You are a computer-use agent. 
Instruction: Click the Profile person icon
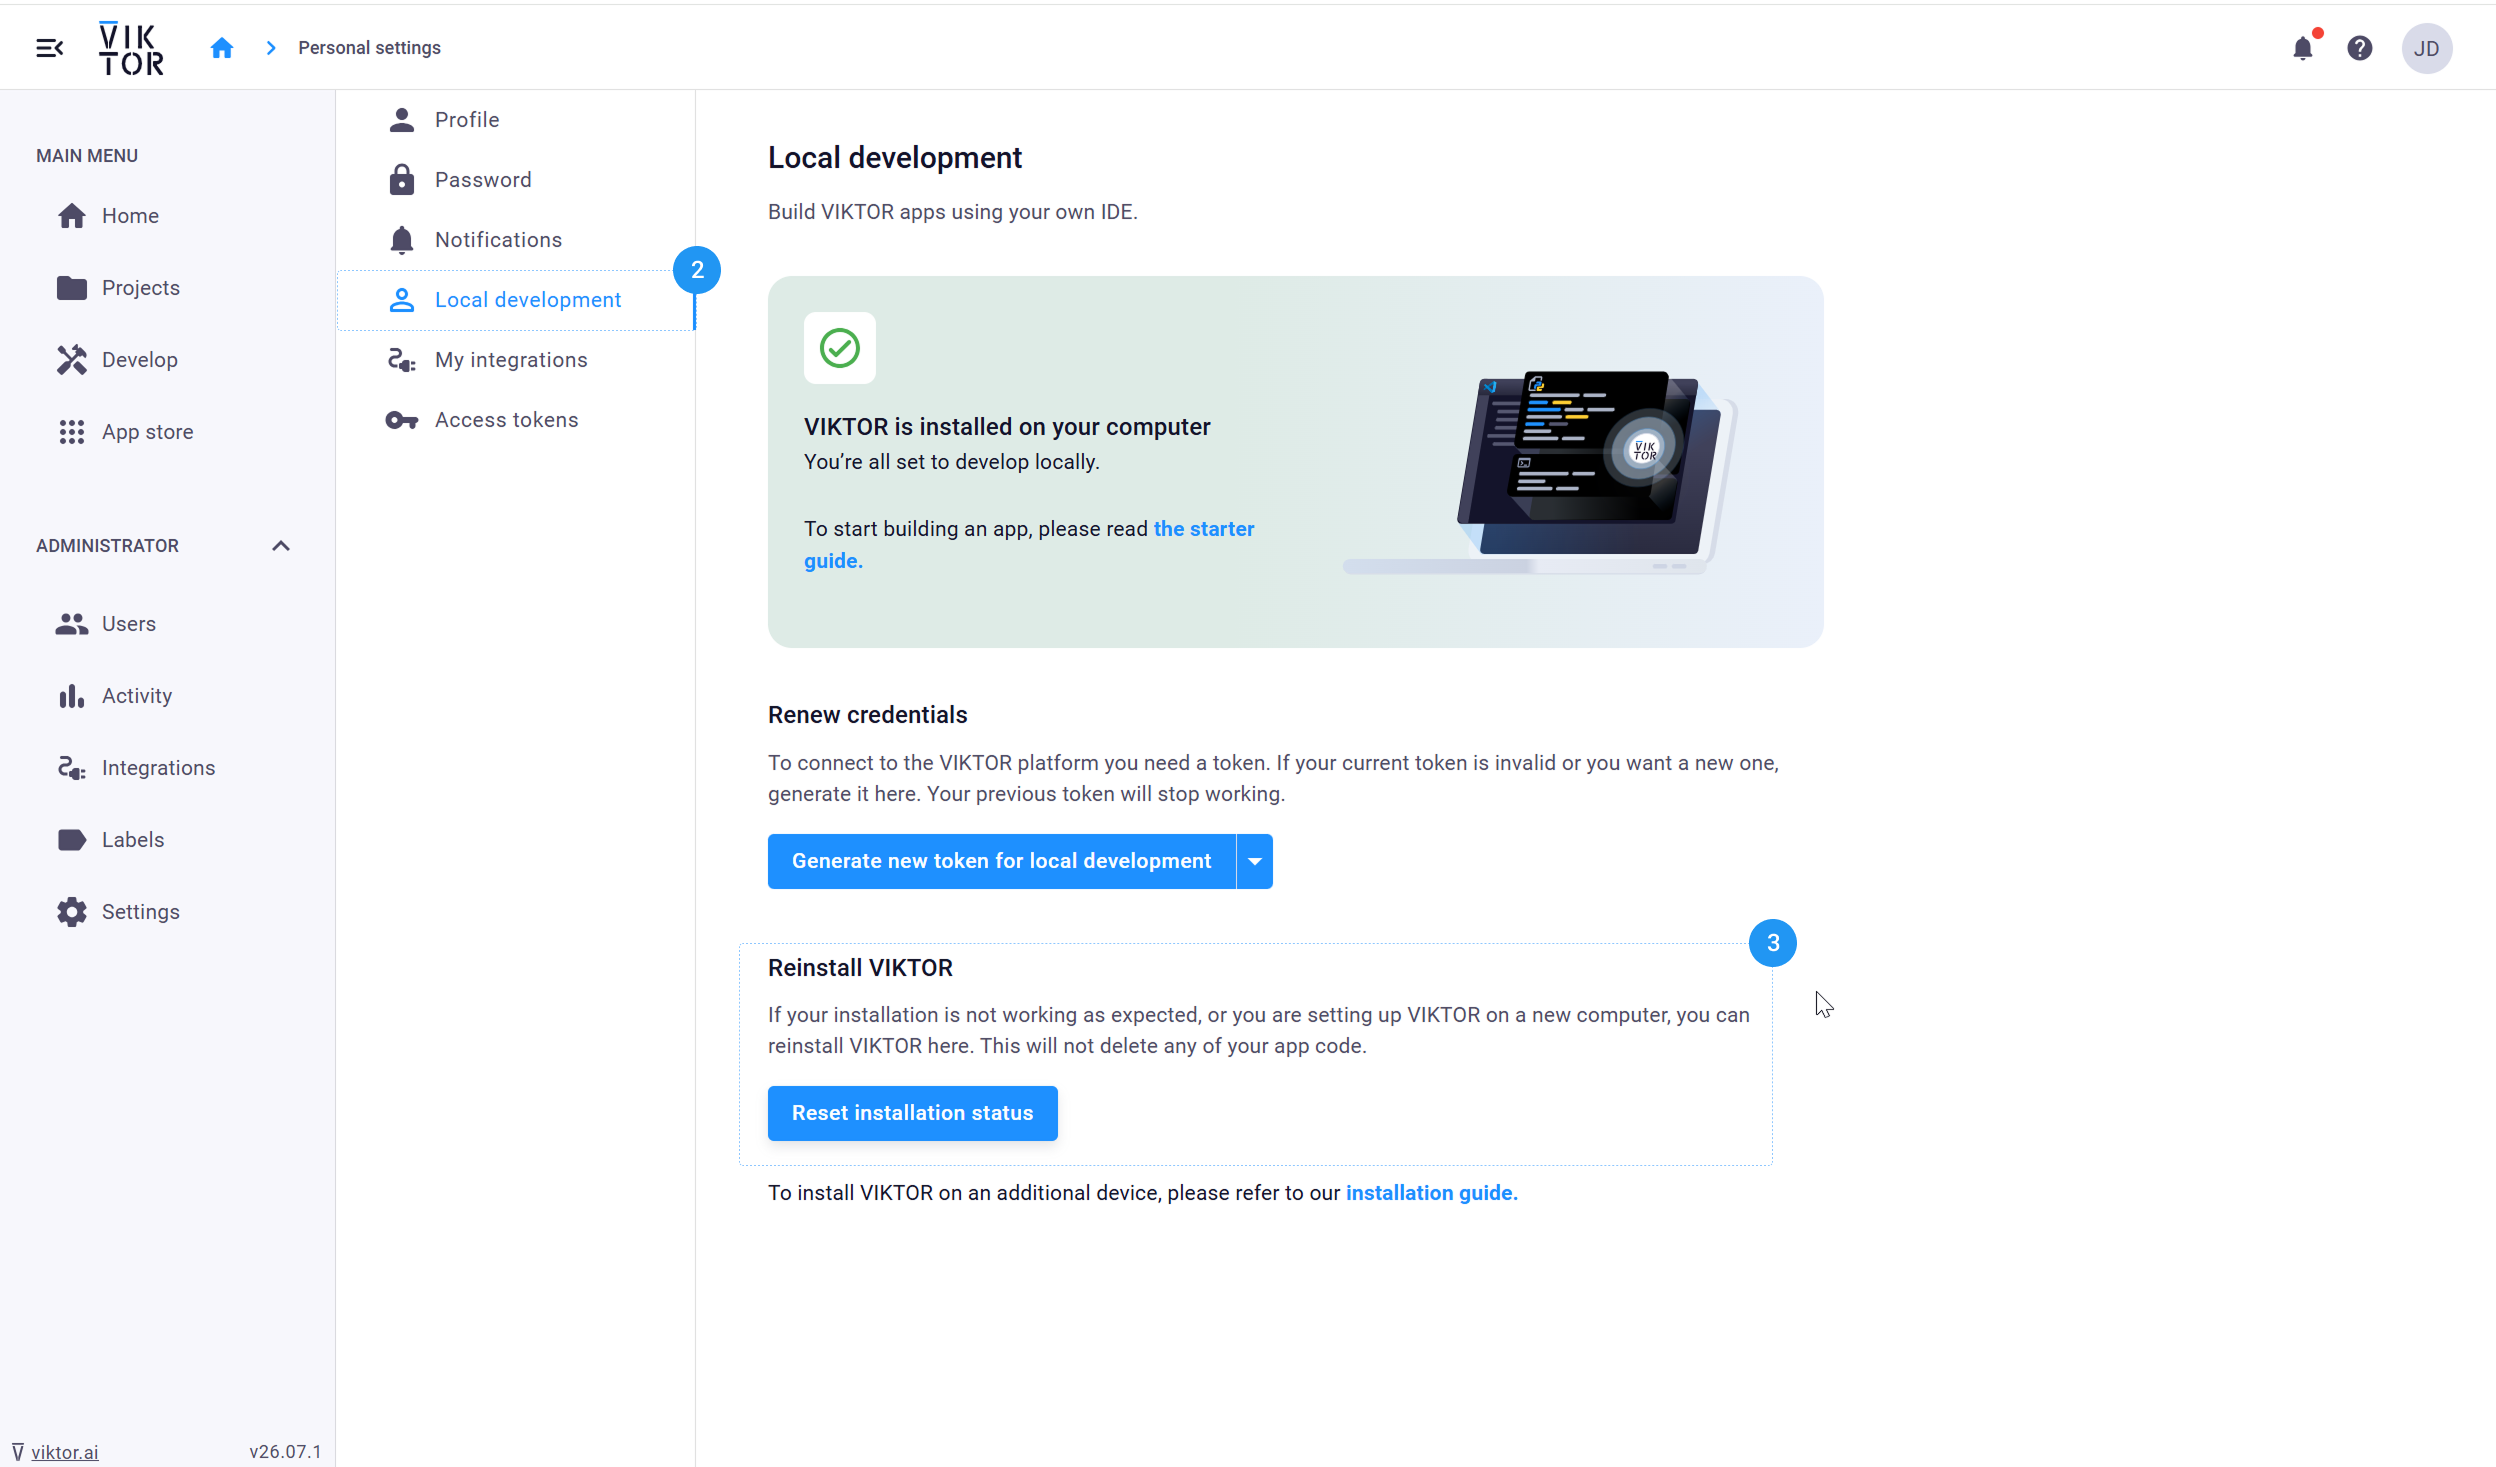[402, 120]
